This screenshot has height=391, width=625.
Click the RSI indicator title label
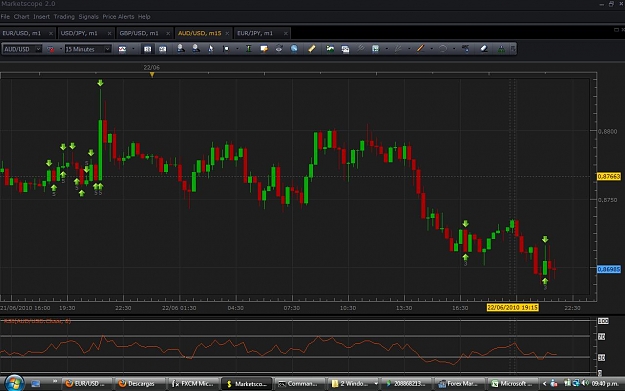[37, 321]
